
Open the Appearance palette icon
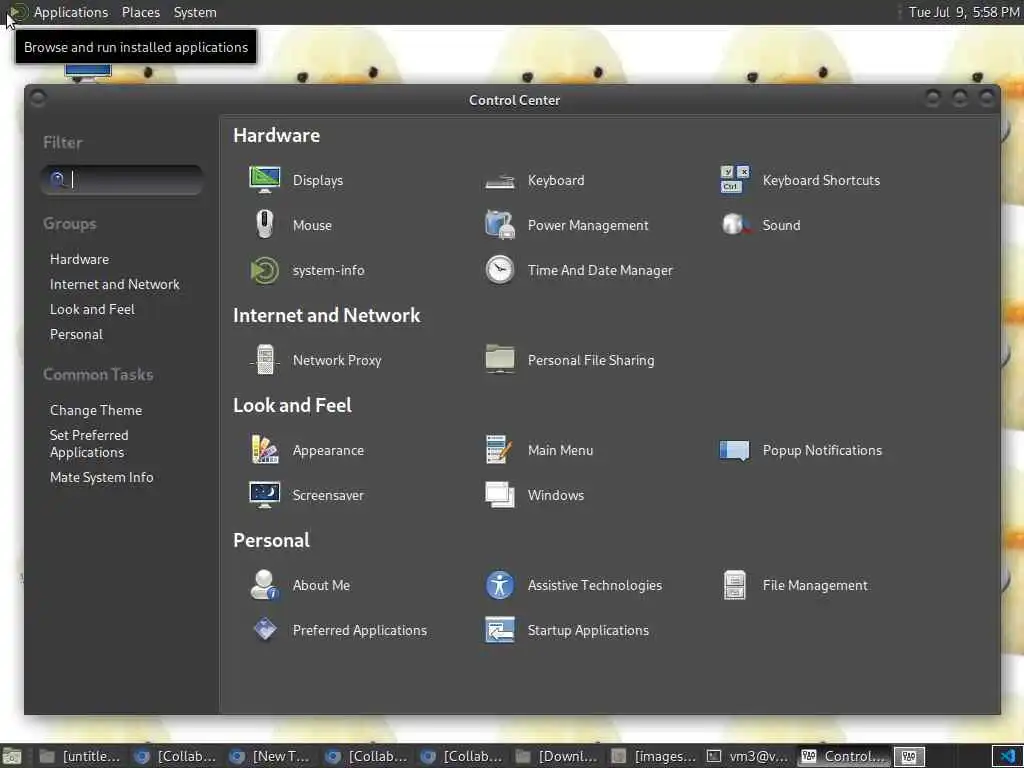[264, 450]
